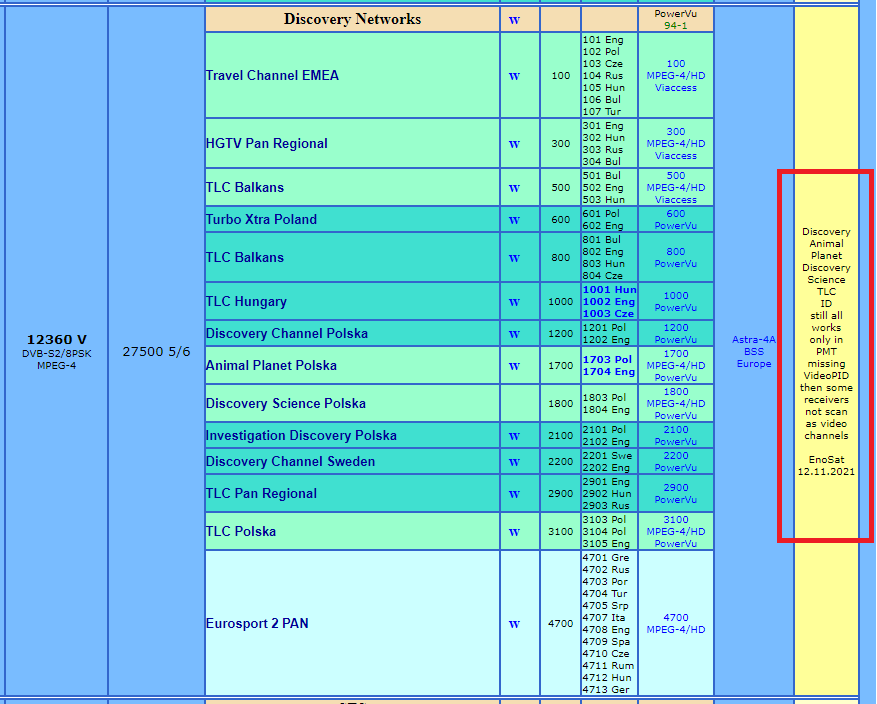
Task: Select the 2201 Swe audio PID text
Action: pos(607,455)
